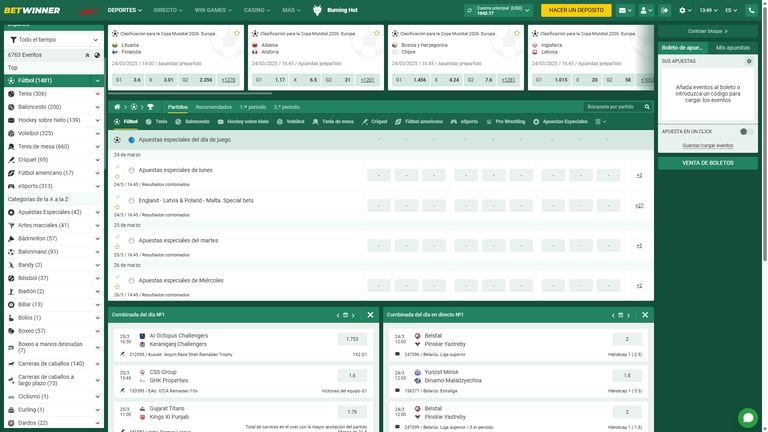Screen dimensions: 768x432
Task: Toggle the Apuesta en un click switch
Action: 746,132
